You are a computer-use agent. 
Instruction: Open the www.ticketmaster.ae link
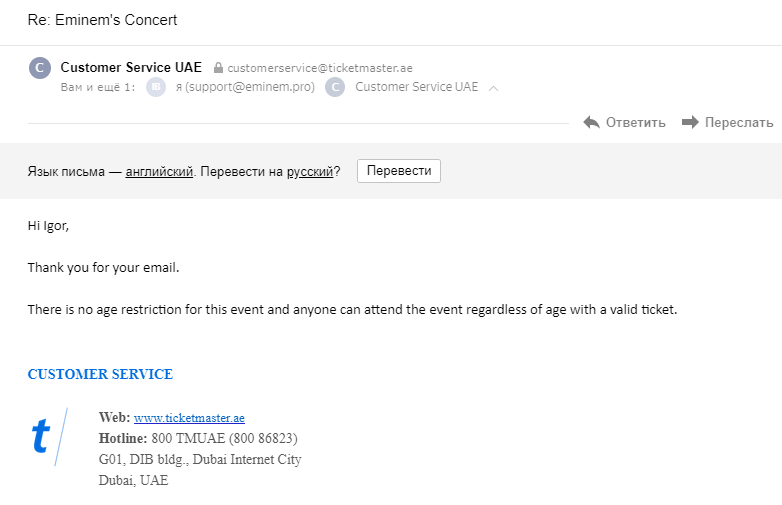[189, 418]
